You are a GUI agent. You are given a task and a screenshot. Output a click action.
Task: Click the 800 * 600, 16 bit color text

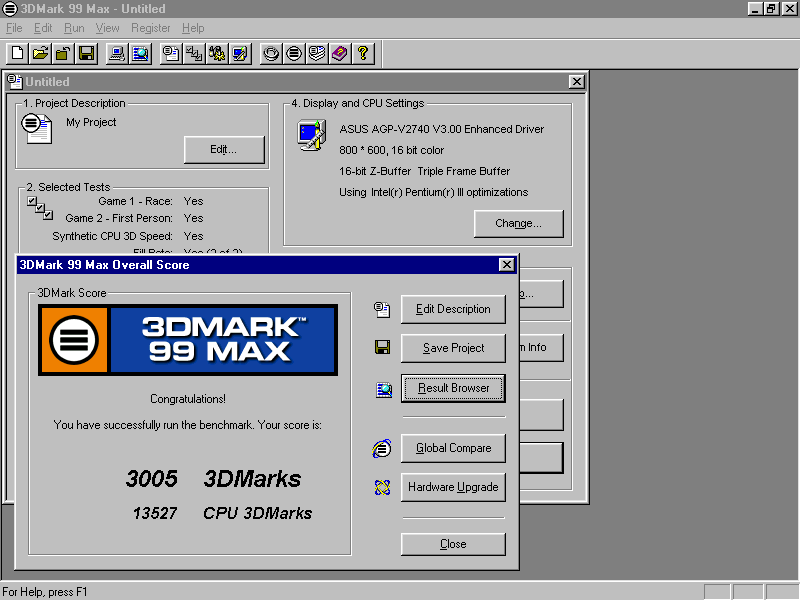[392, 150]
